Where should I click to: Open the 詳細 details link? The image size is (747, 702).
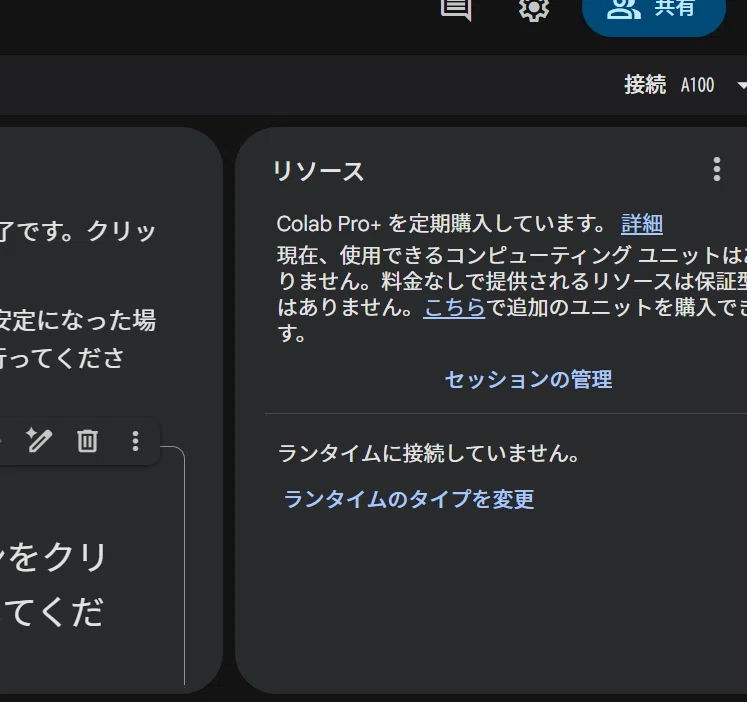click(642, 223)
